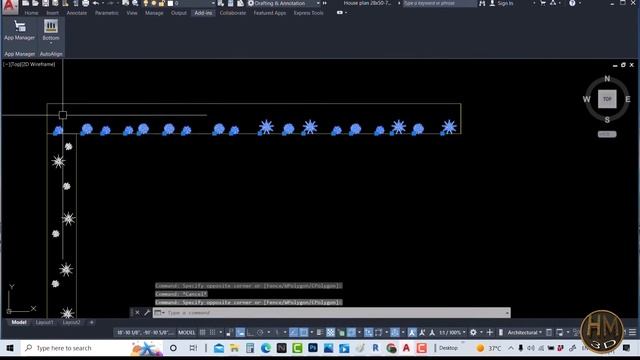Switch to Layout2 tab
Image resolution: width=640 pixels, height=360 pixels.
(x=71, y=322)
